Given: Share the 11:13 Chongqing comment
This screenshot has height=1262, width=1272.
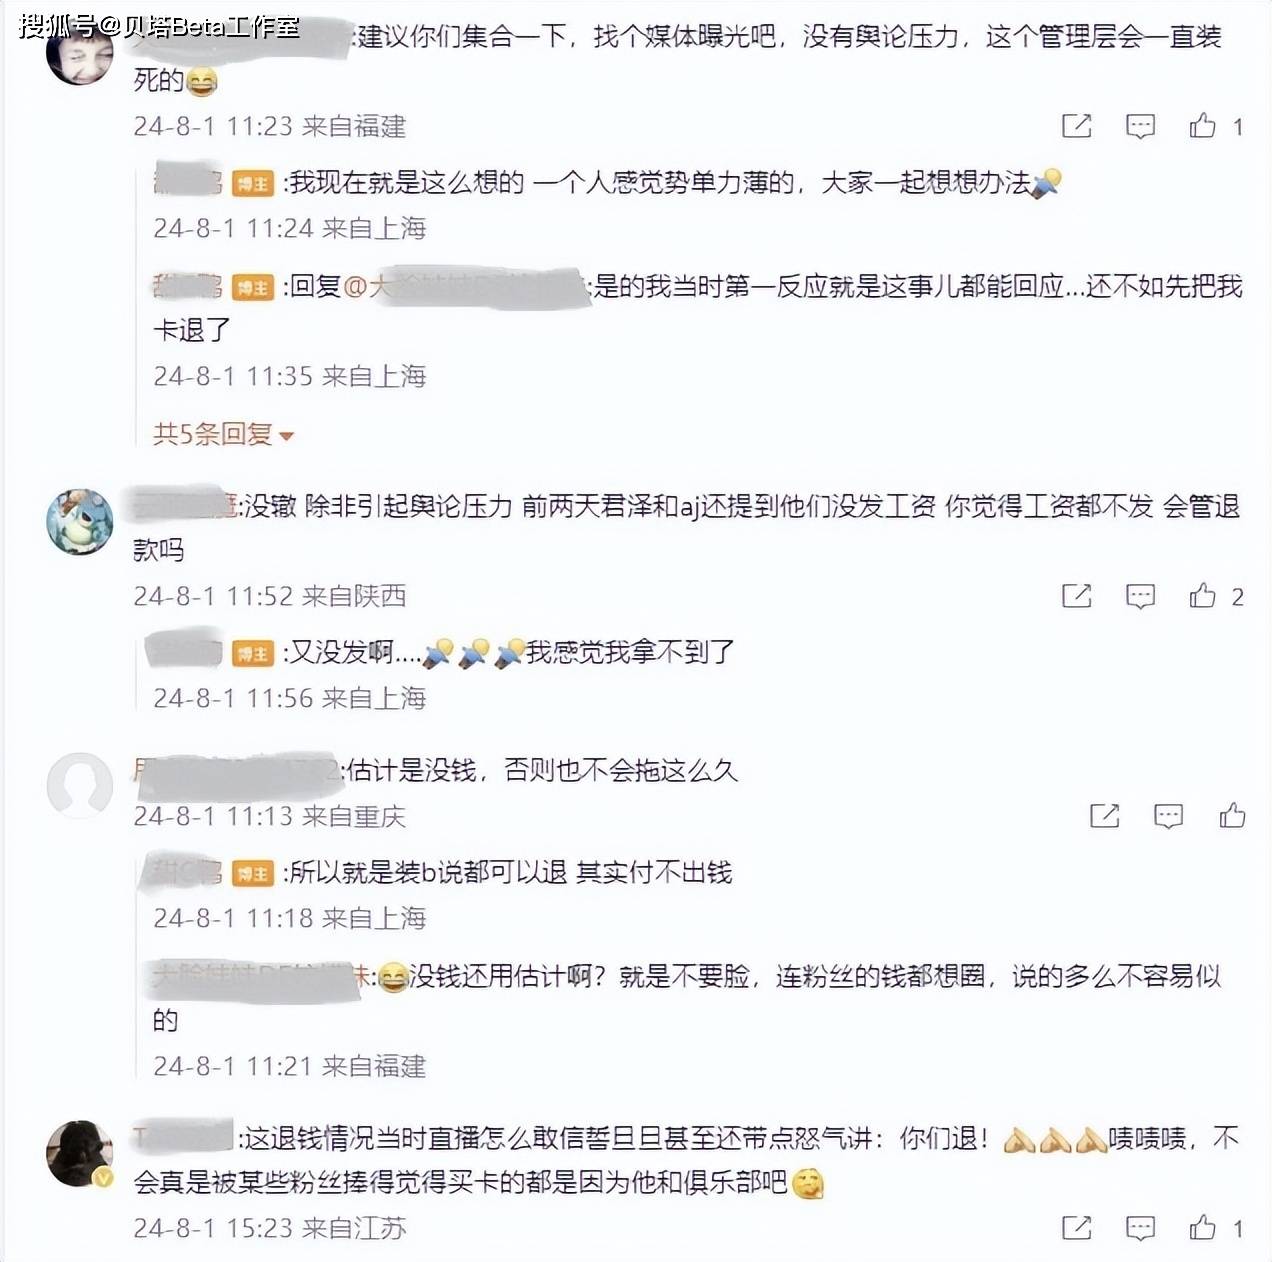Looking at the screenshot, I should pyautogui.click(x=1104, y=816).
